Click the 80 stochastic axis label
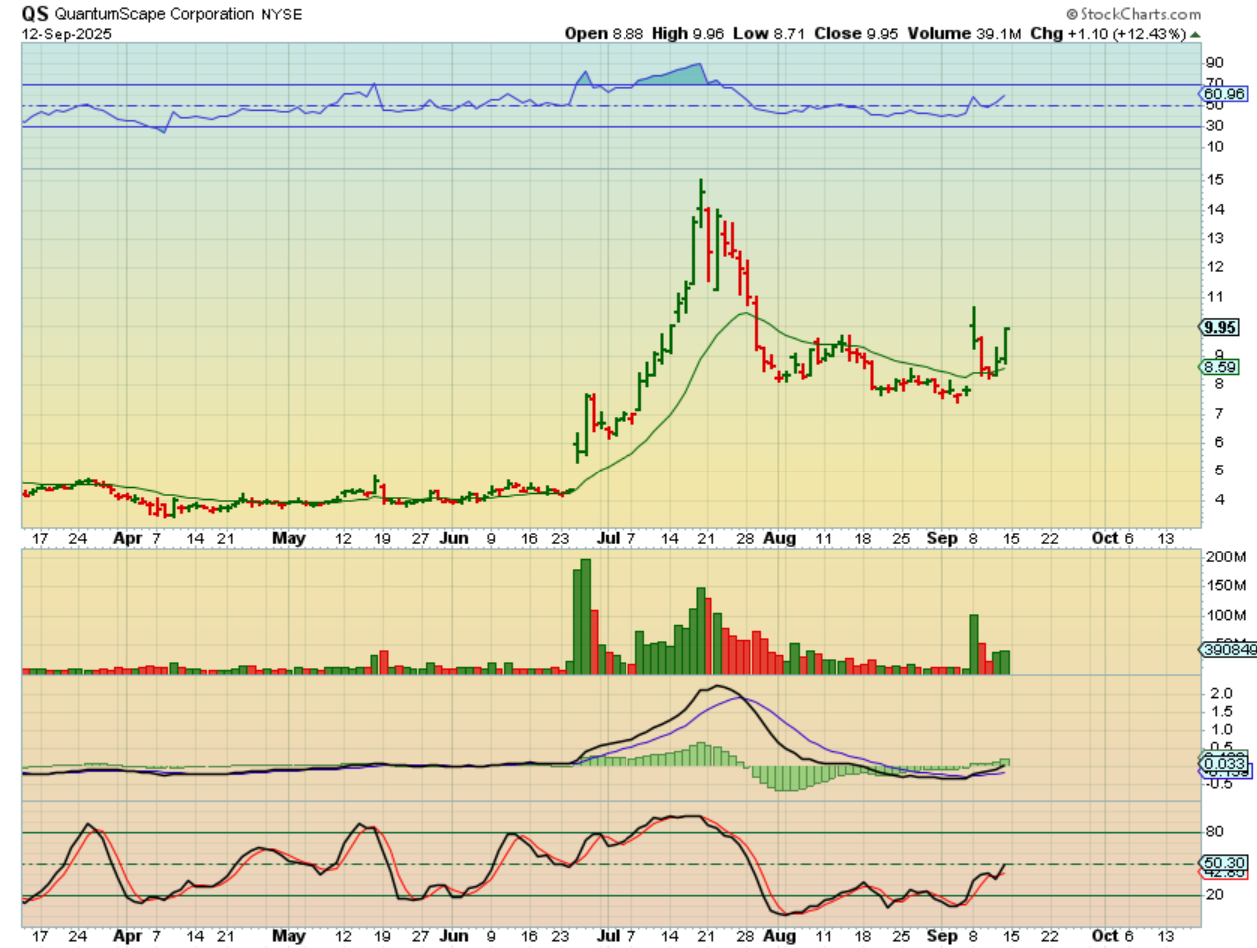1257x948 pixels. (1215, 832)
